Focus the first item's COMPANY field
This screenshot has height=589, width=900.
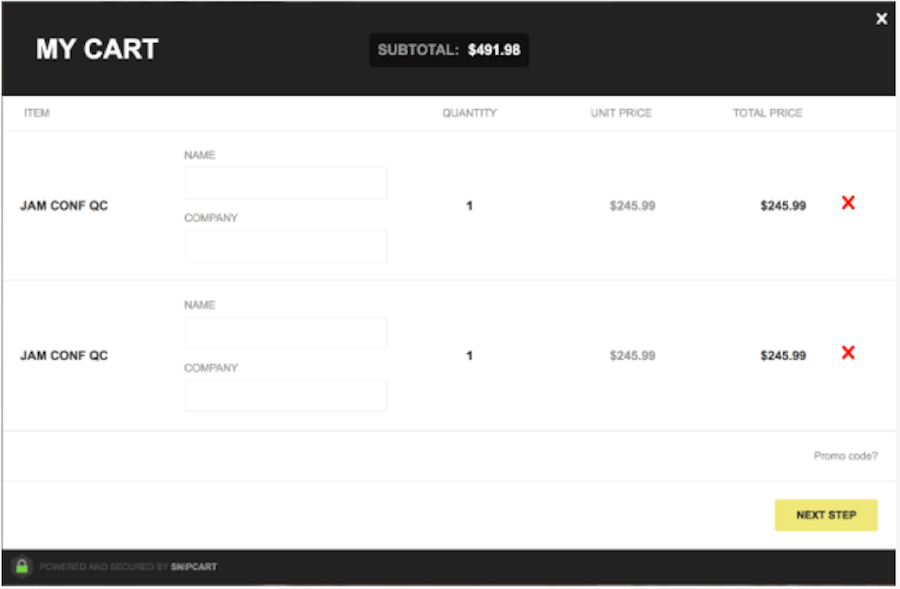[285, 246]
